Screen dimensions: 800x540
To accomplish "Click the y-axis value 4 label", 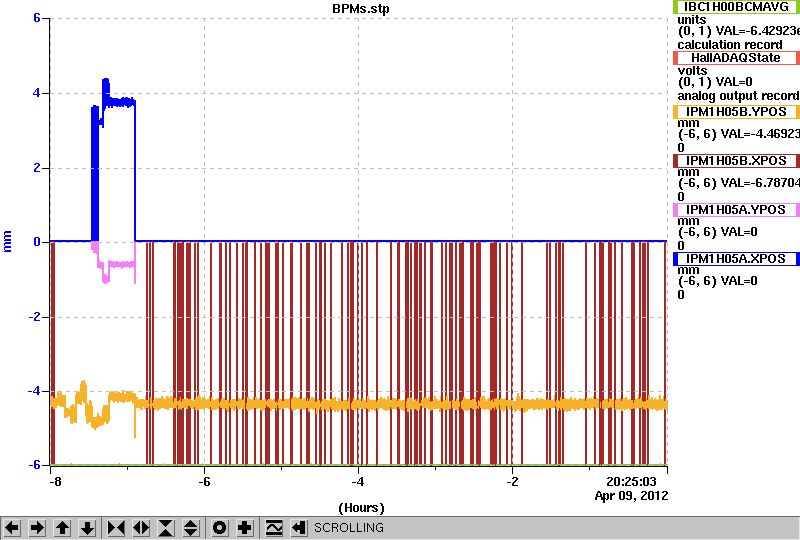I will tap(37, 93).
